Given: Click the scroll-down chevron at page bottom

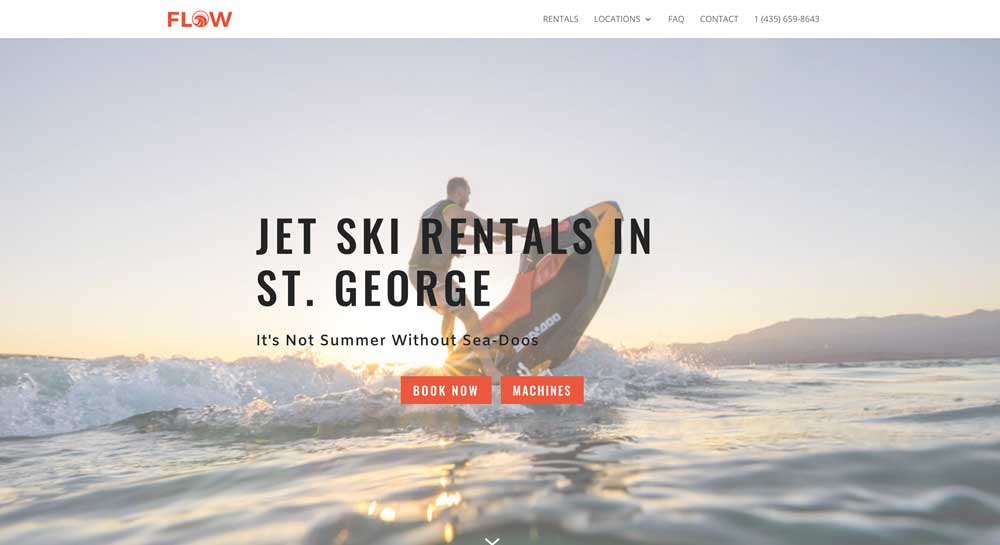Looking at the screenshot, I should point(492,541).
